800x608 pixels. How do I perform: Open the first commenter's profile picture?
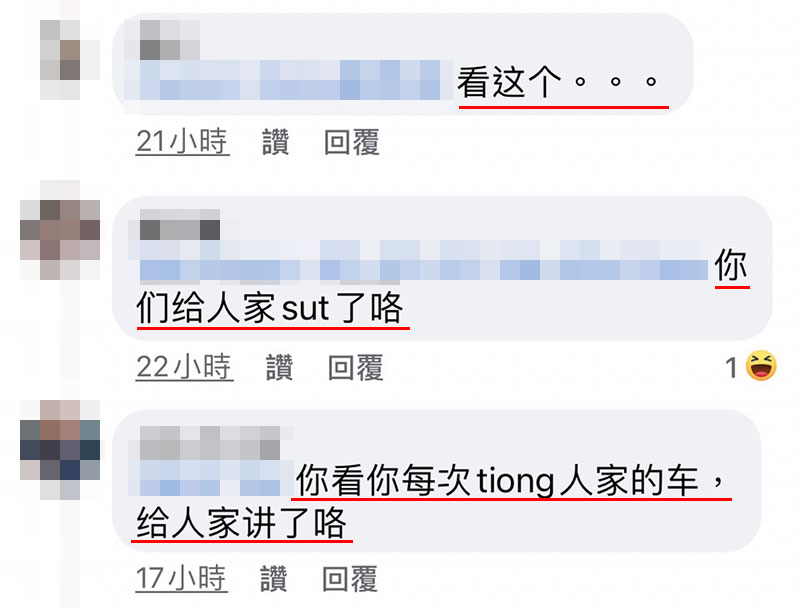point(60,60)
